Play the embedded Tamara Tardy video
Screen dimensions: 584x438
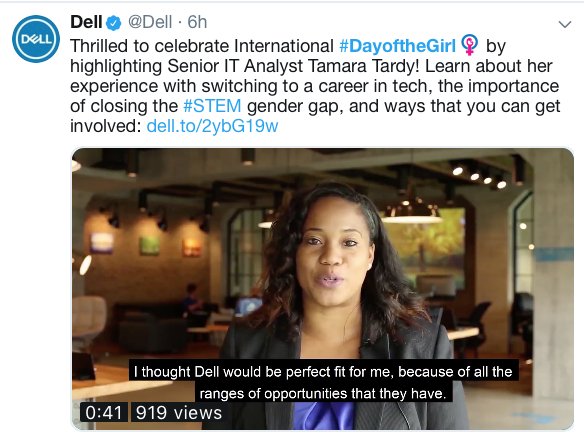point(323,289)
